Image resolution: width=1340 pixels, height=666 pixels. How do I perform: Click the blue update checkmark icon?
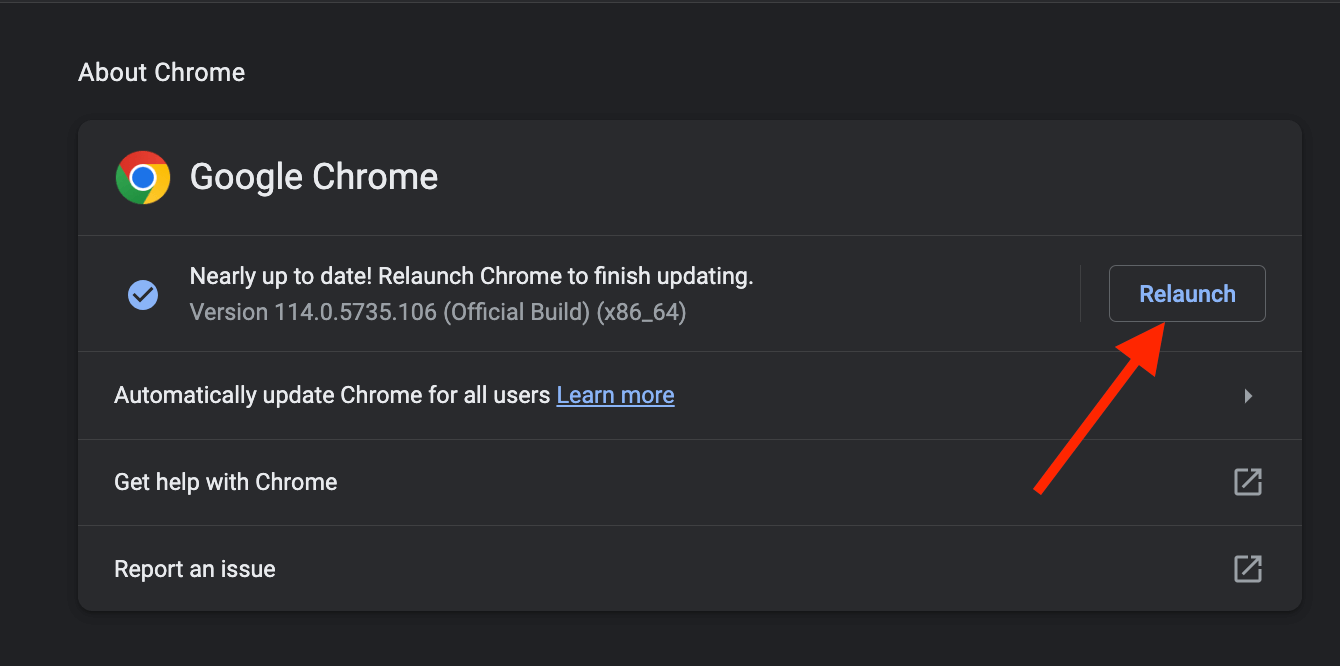[143, 294]
